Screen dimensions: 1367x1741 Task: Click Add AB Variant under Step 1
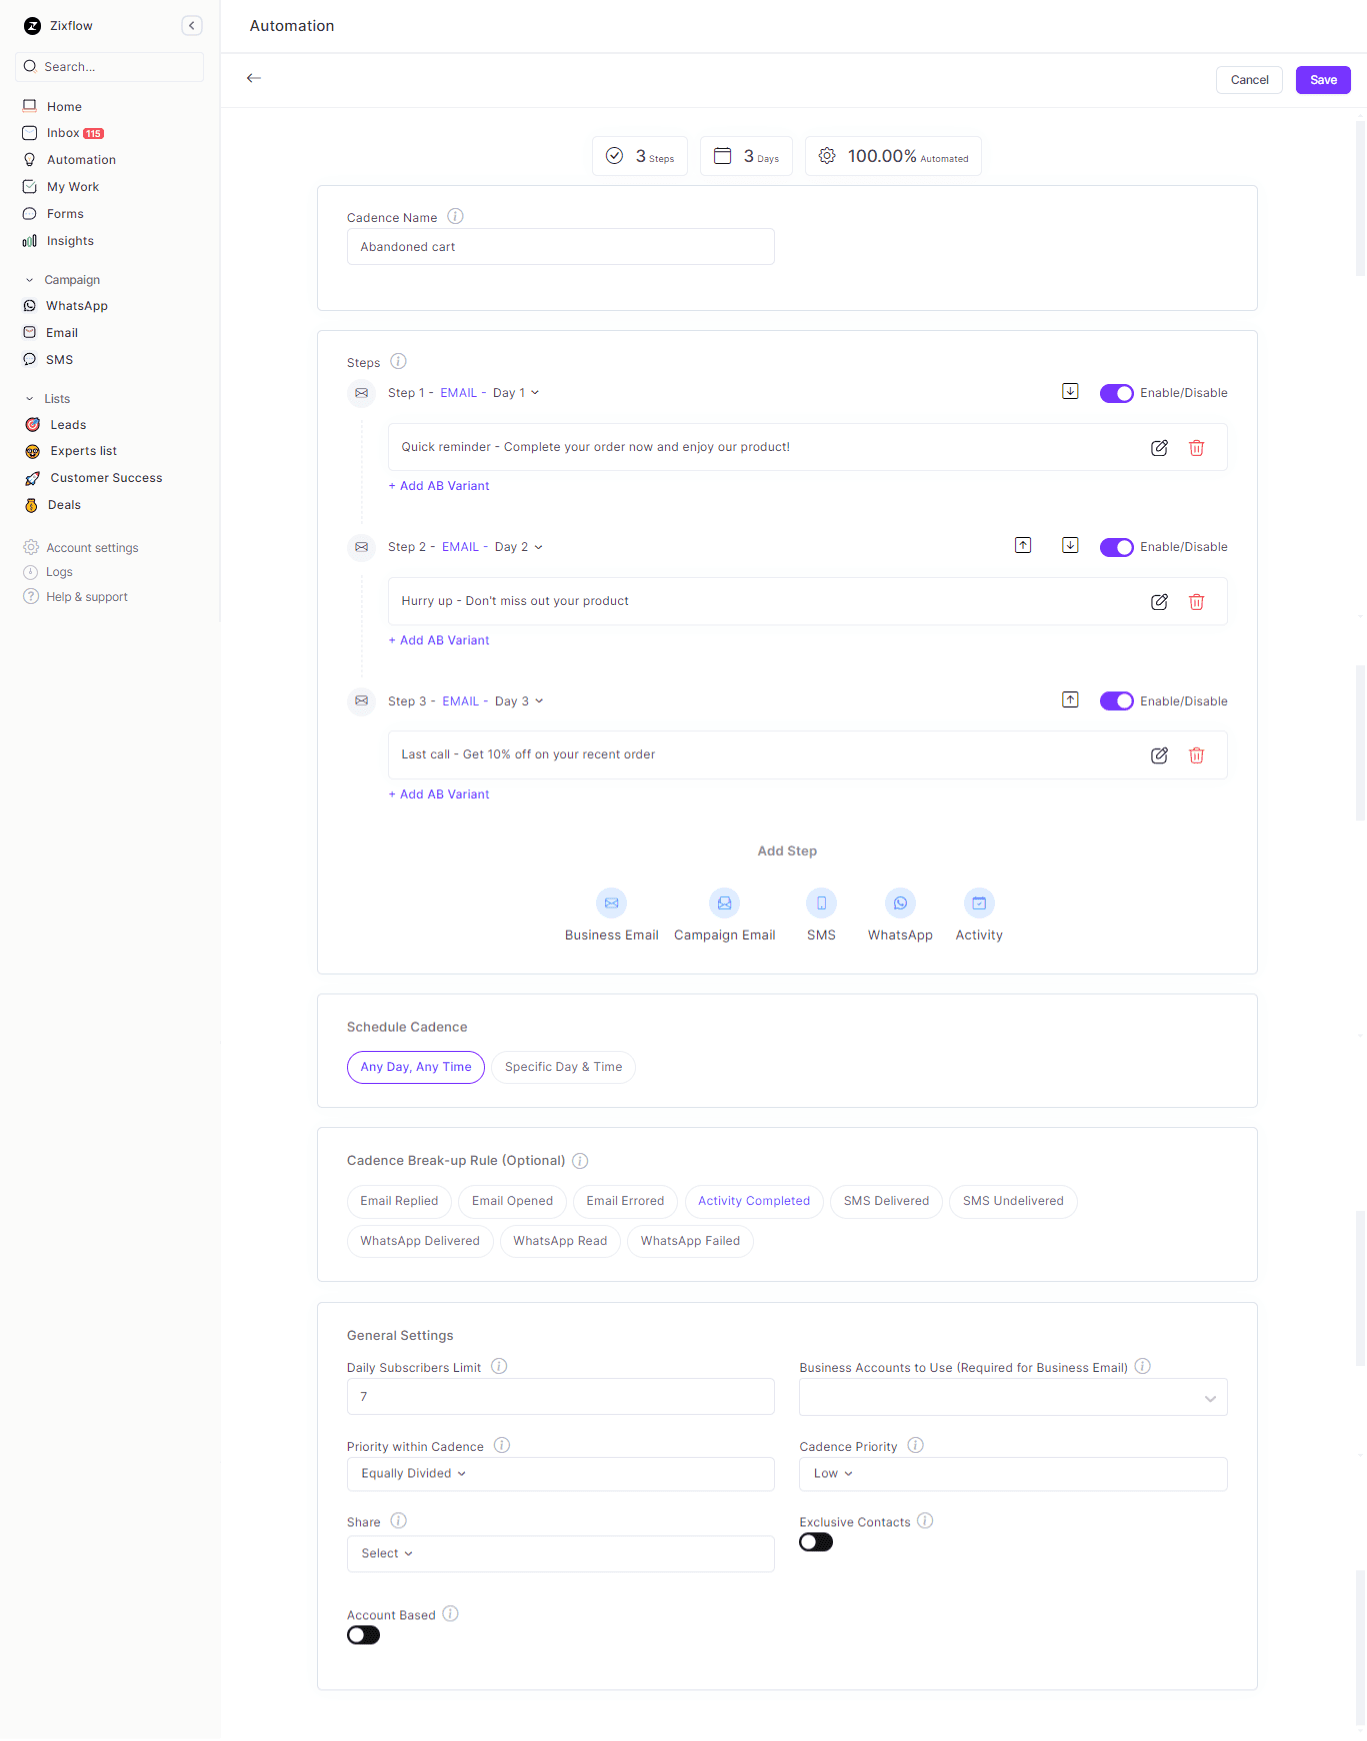(439, 486)
